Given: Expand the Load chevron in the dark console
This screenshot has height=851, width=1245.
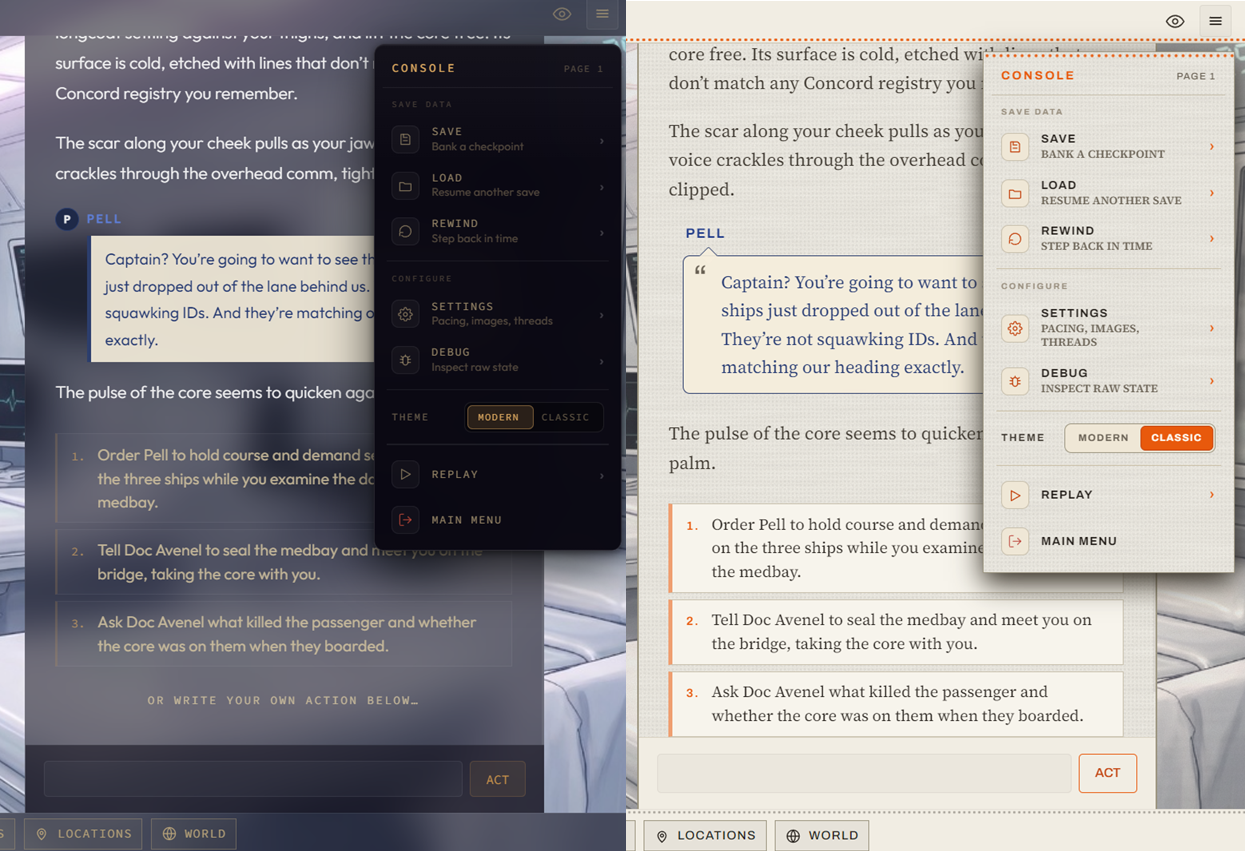Looking at the screenshot, I should pyautogui.click(x=601, y=187).
